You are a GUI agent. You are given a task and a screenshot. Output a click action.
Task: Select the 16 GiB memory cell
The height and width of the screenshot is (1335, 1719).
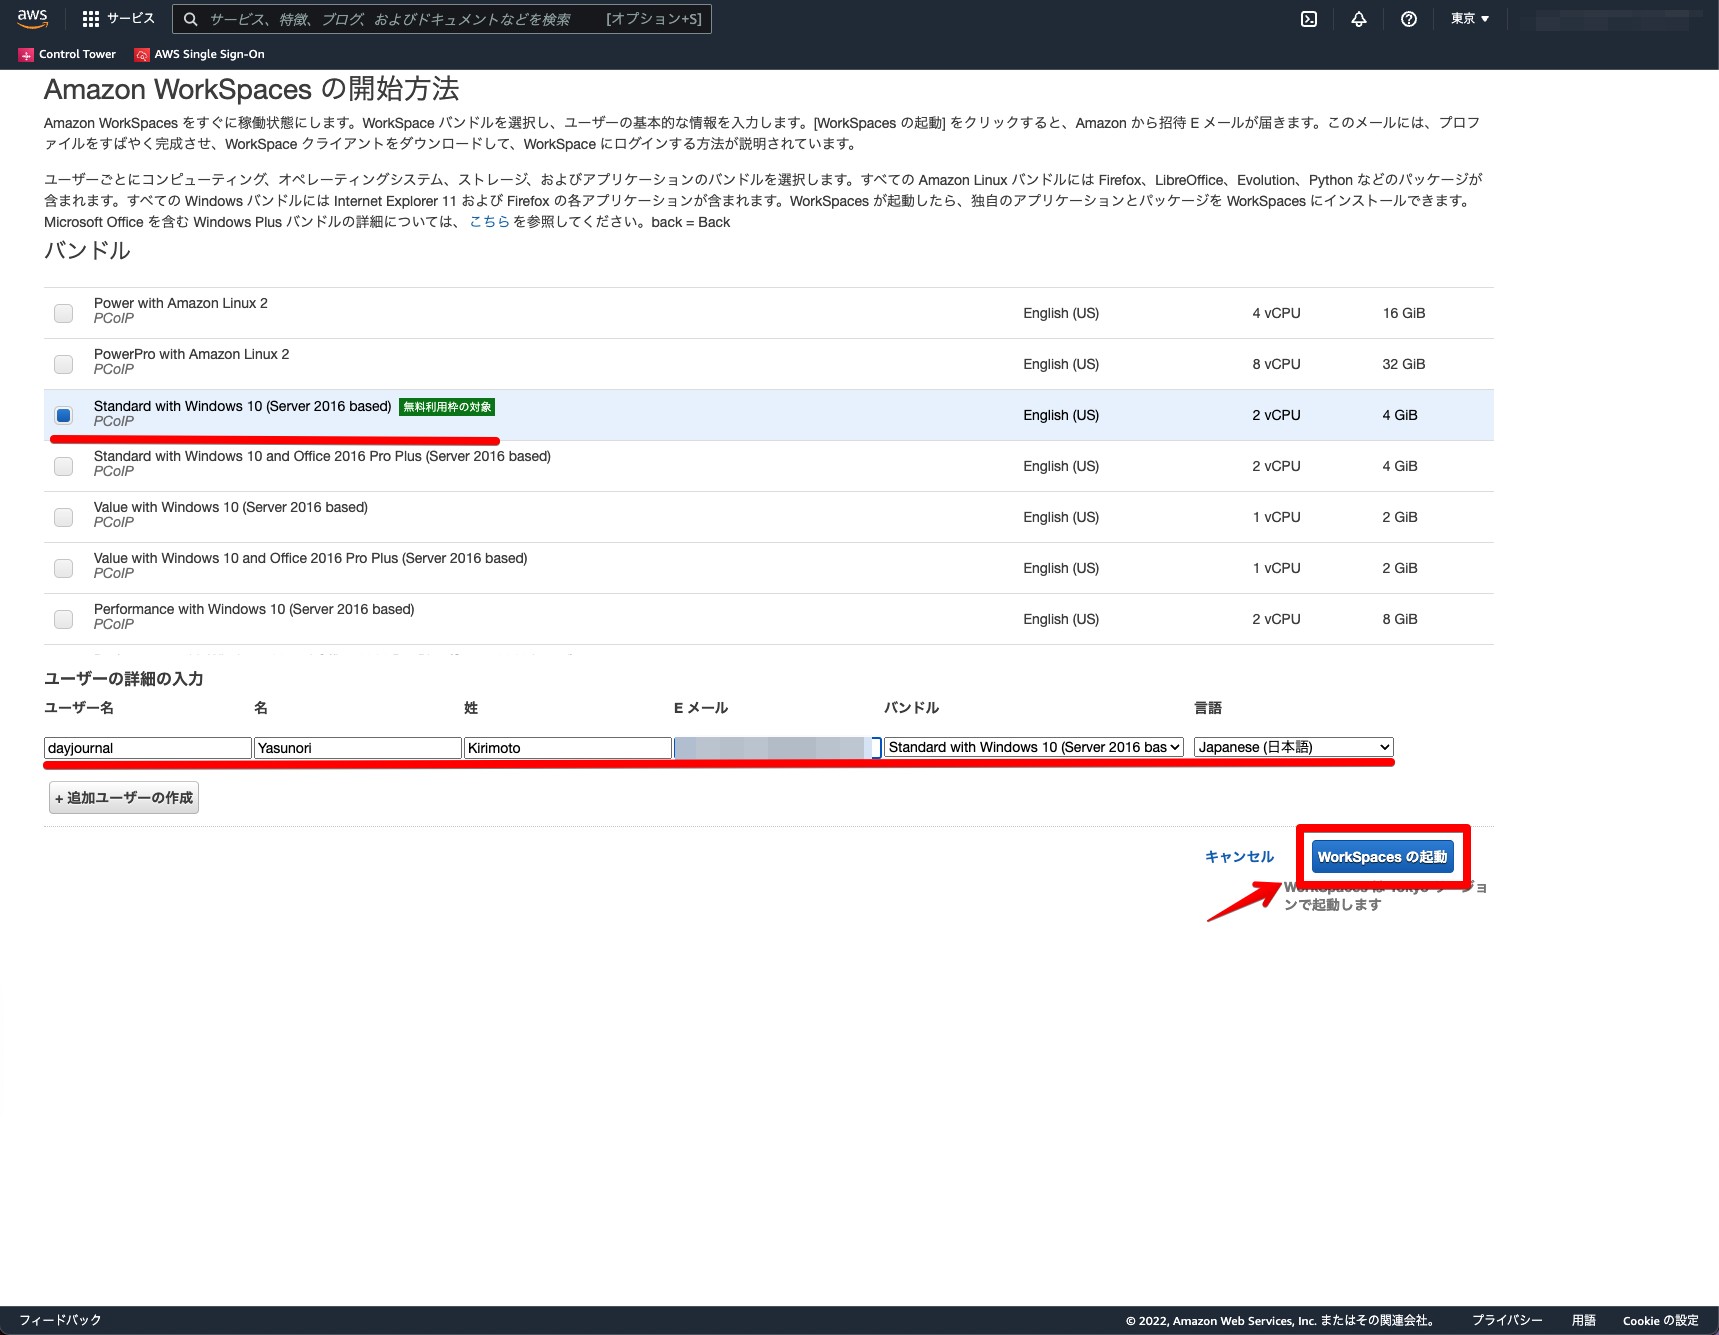[1404, 313]
